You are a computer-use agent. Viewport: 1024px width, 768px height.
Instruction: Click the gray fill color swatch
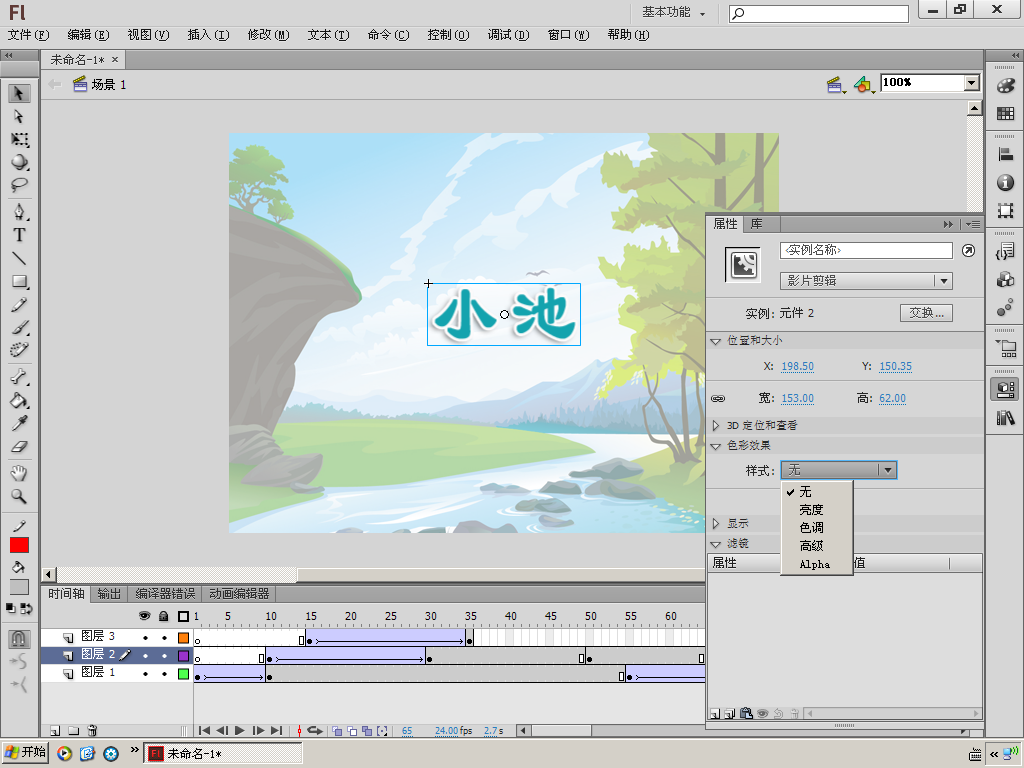19,587
